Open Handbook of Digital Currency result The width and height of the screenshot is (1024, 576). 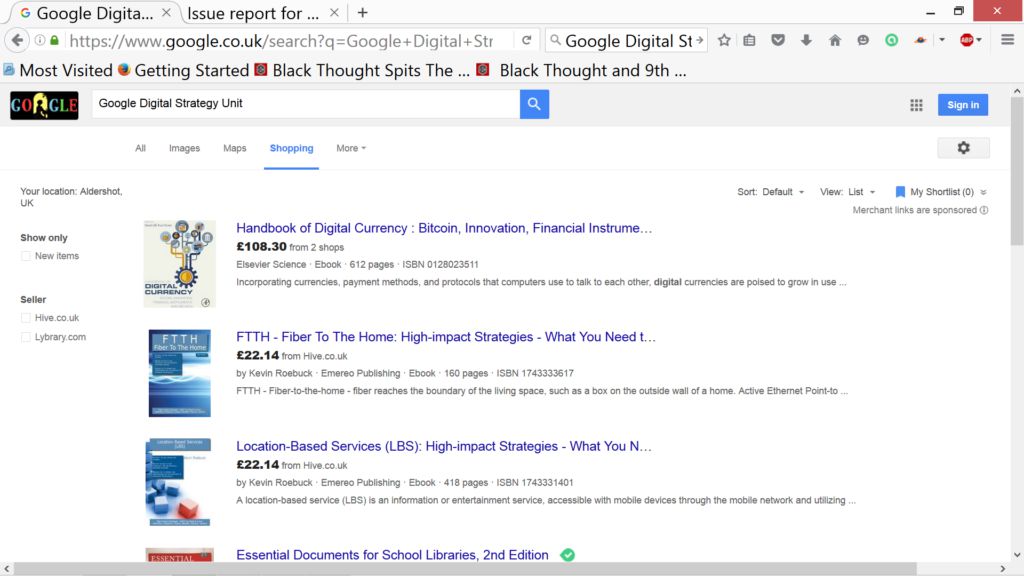444,228
